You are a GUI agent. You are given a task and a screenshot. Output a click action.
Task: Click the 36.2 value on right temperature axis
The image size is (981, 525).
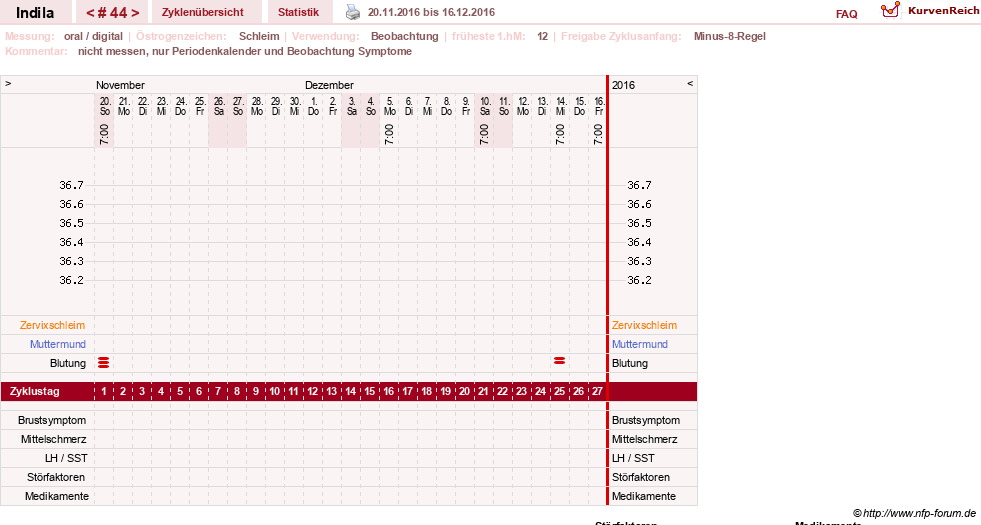[639, 280]
